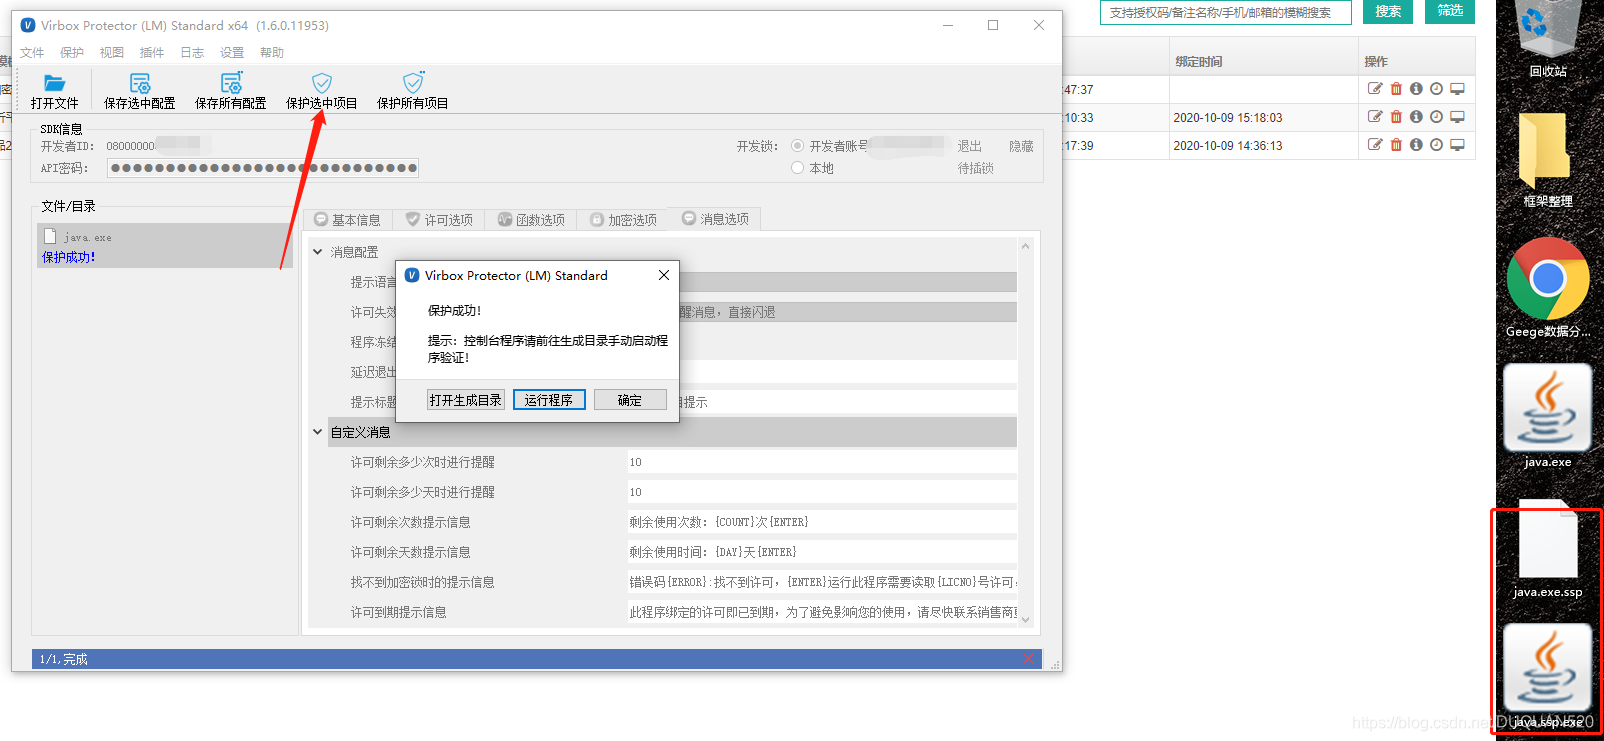Click the 打开文件 open file toolbar icon

54,83
